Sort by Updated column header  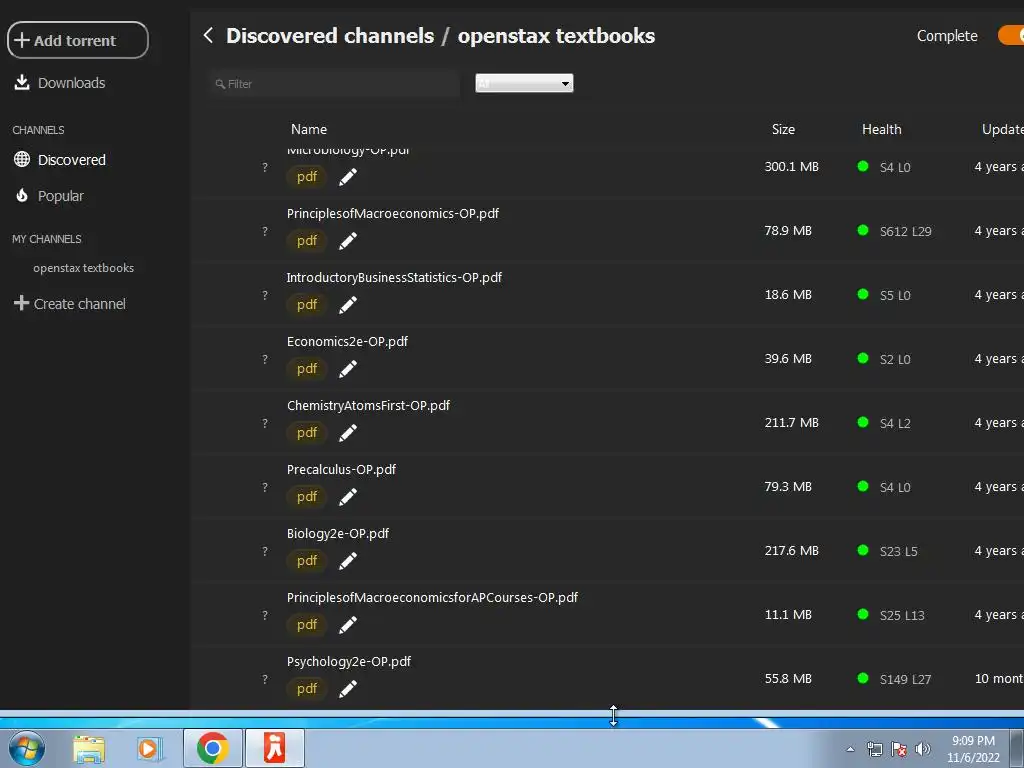1002,129
